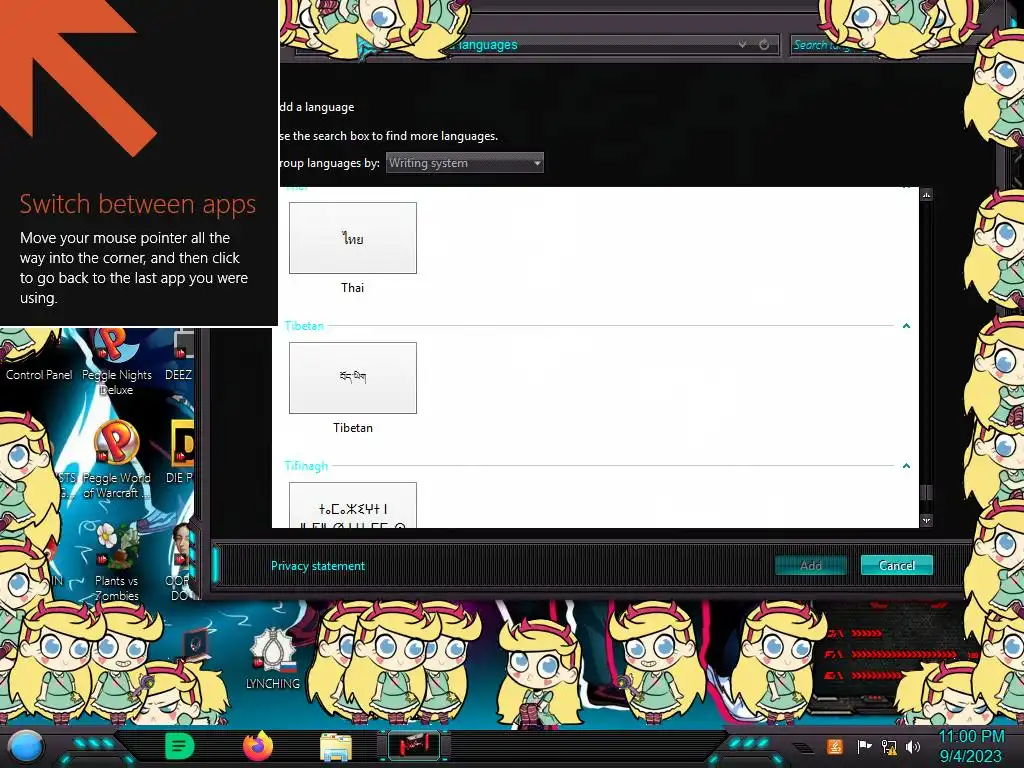Click the language list scrollbar thumb
The height and width of the screenshot is (768, 1024).
tap(926, 492)
